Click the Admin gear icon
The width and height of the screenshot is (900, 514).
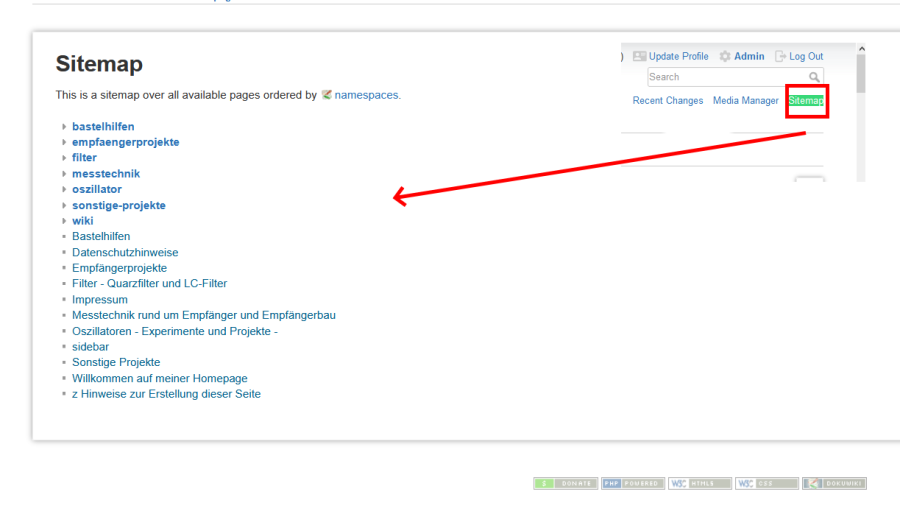click(x=725, y=57)
